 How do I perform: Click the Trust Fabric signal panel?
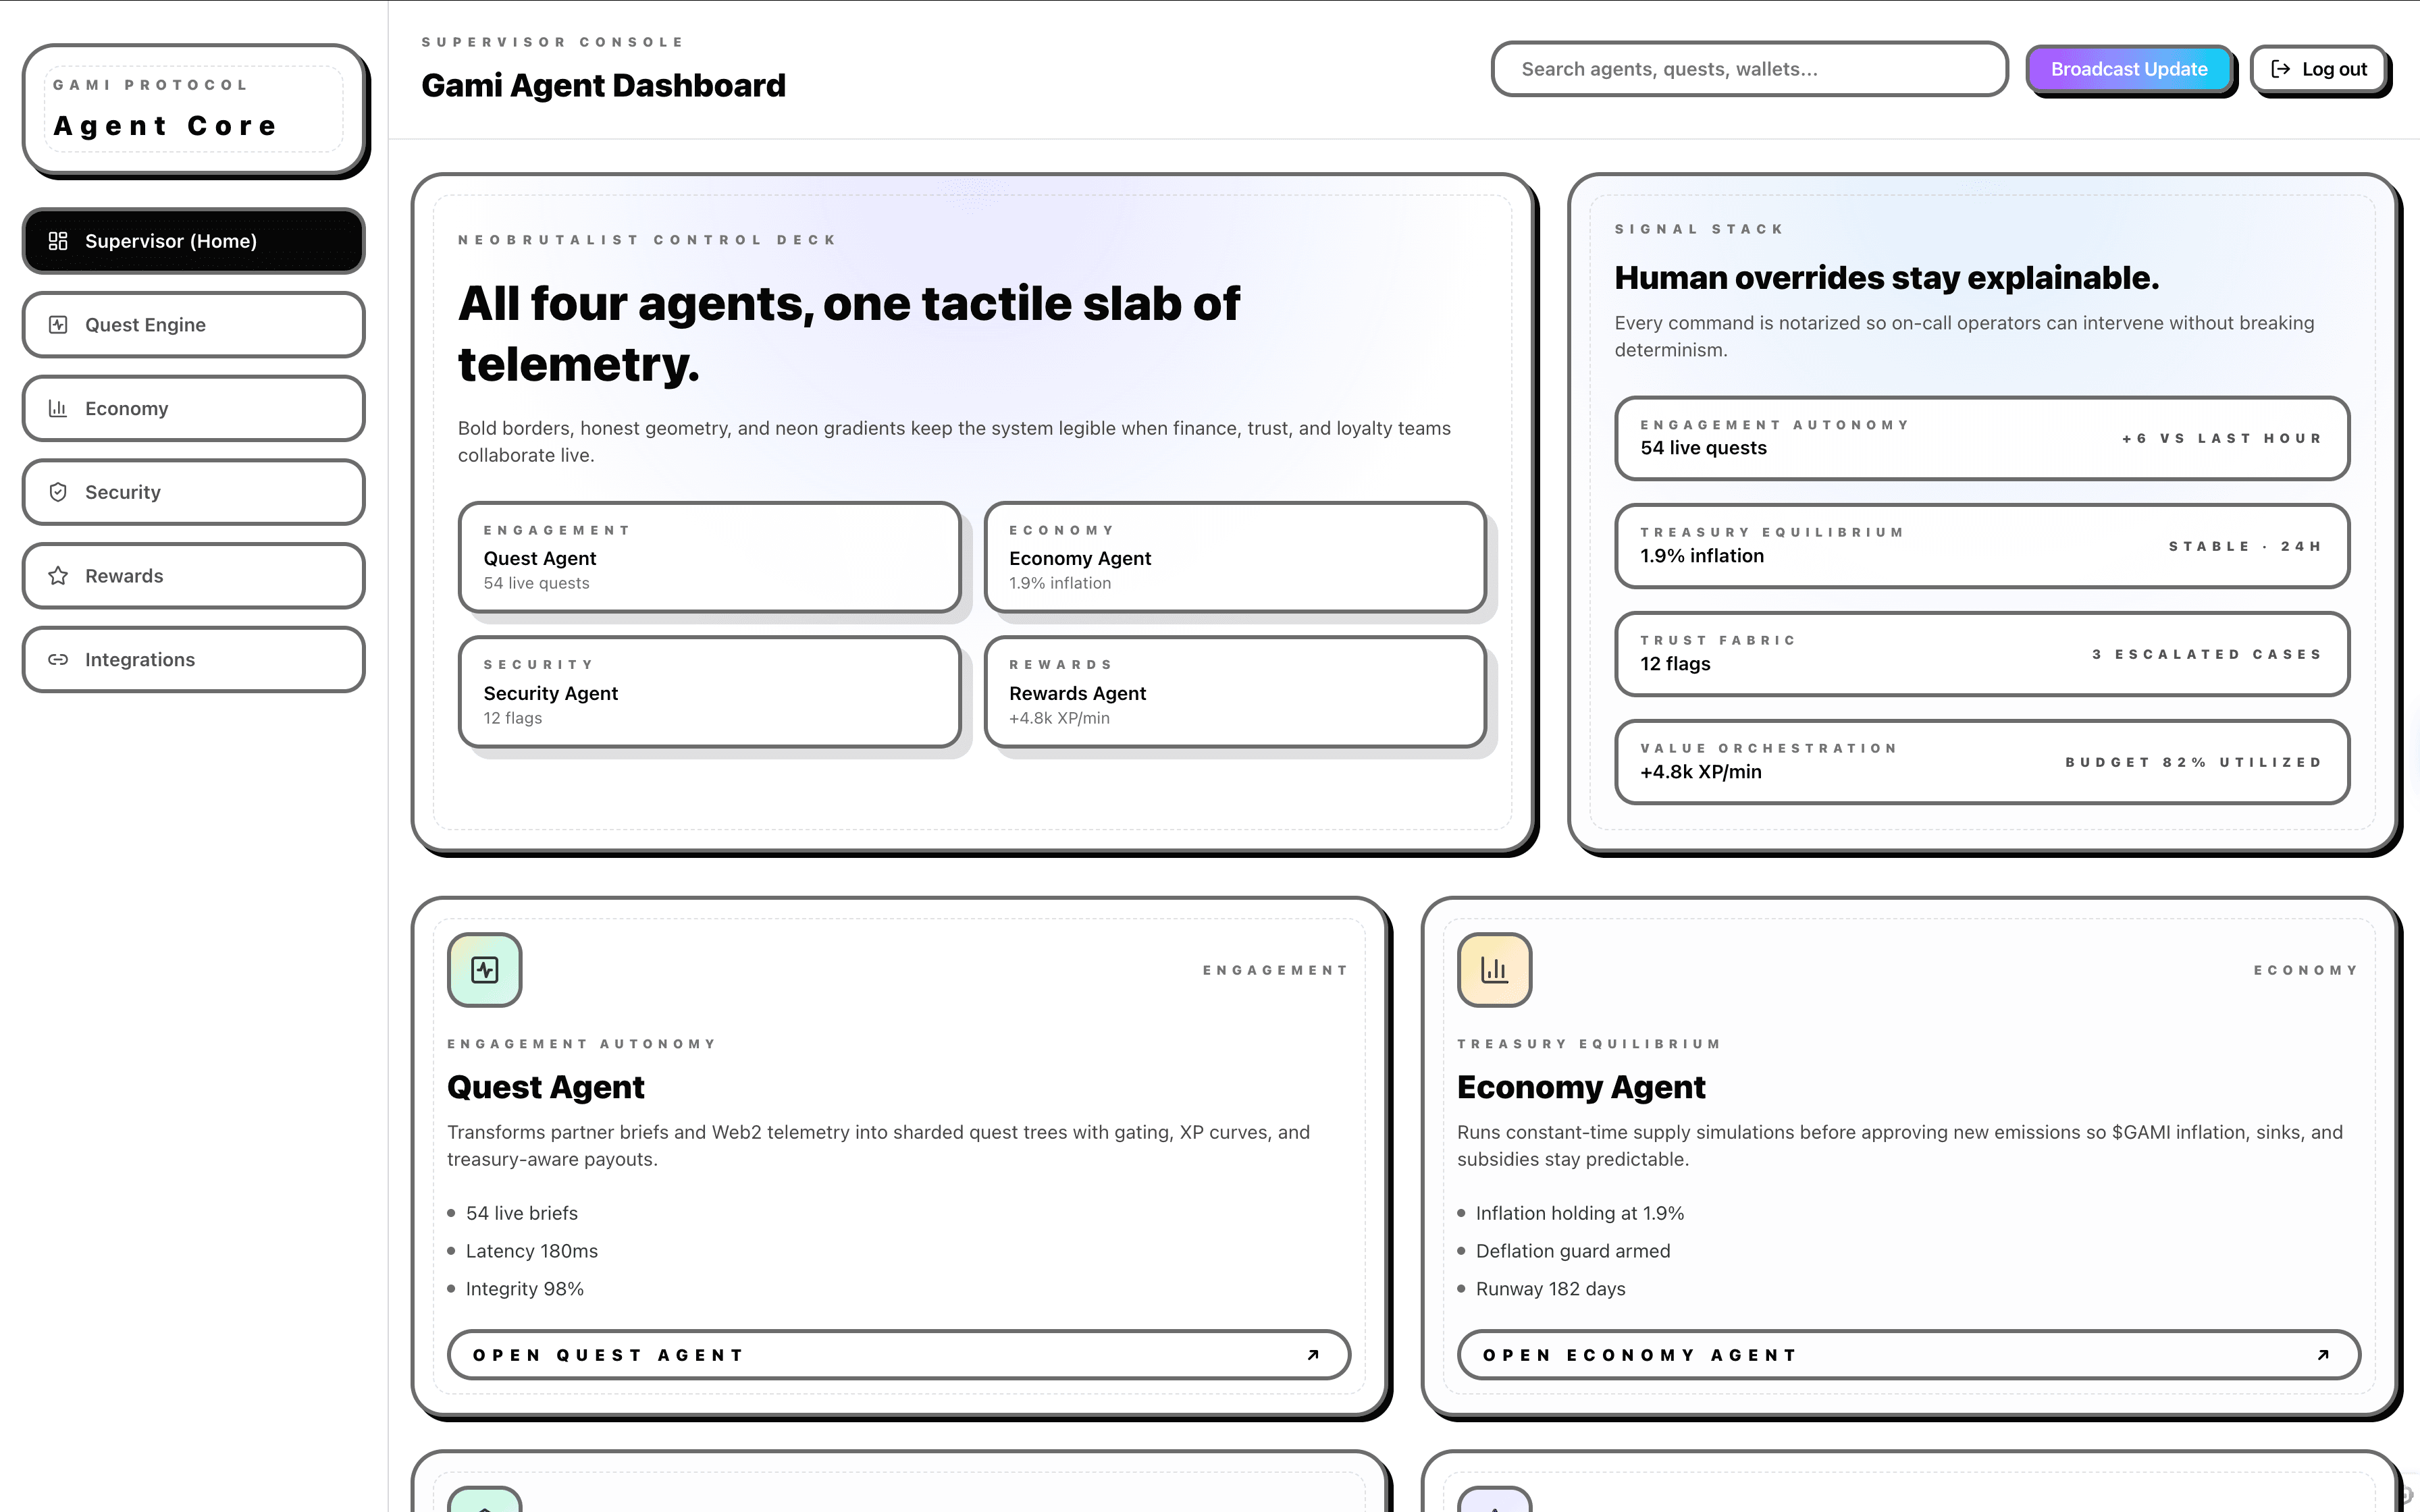pos(1981,654)
